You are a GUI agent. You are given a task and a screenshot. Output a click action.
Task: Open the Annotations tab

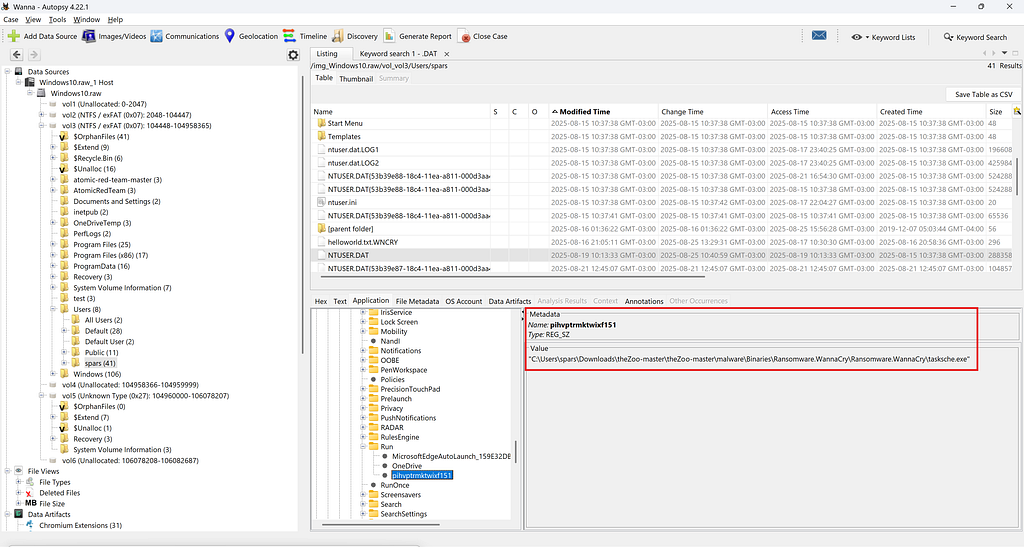point(644,301)
